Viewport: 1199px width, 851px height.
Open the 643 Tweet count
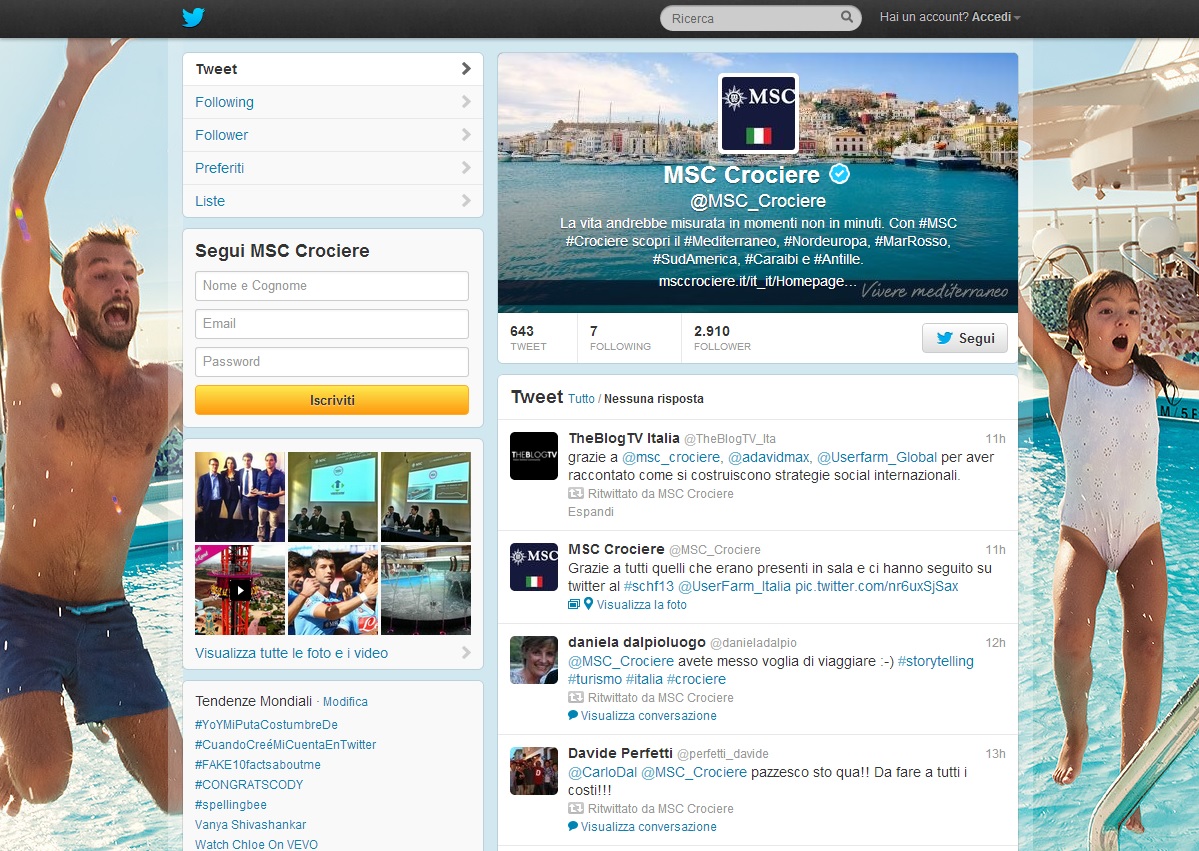(528, 338)
